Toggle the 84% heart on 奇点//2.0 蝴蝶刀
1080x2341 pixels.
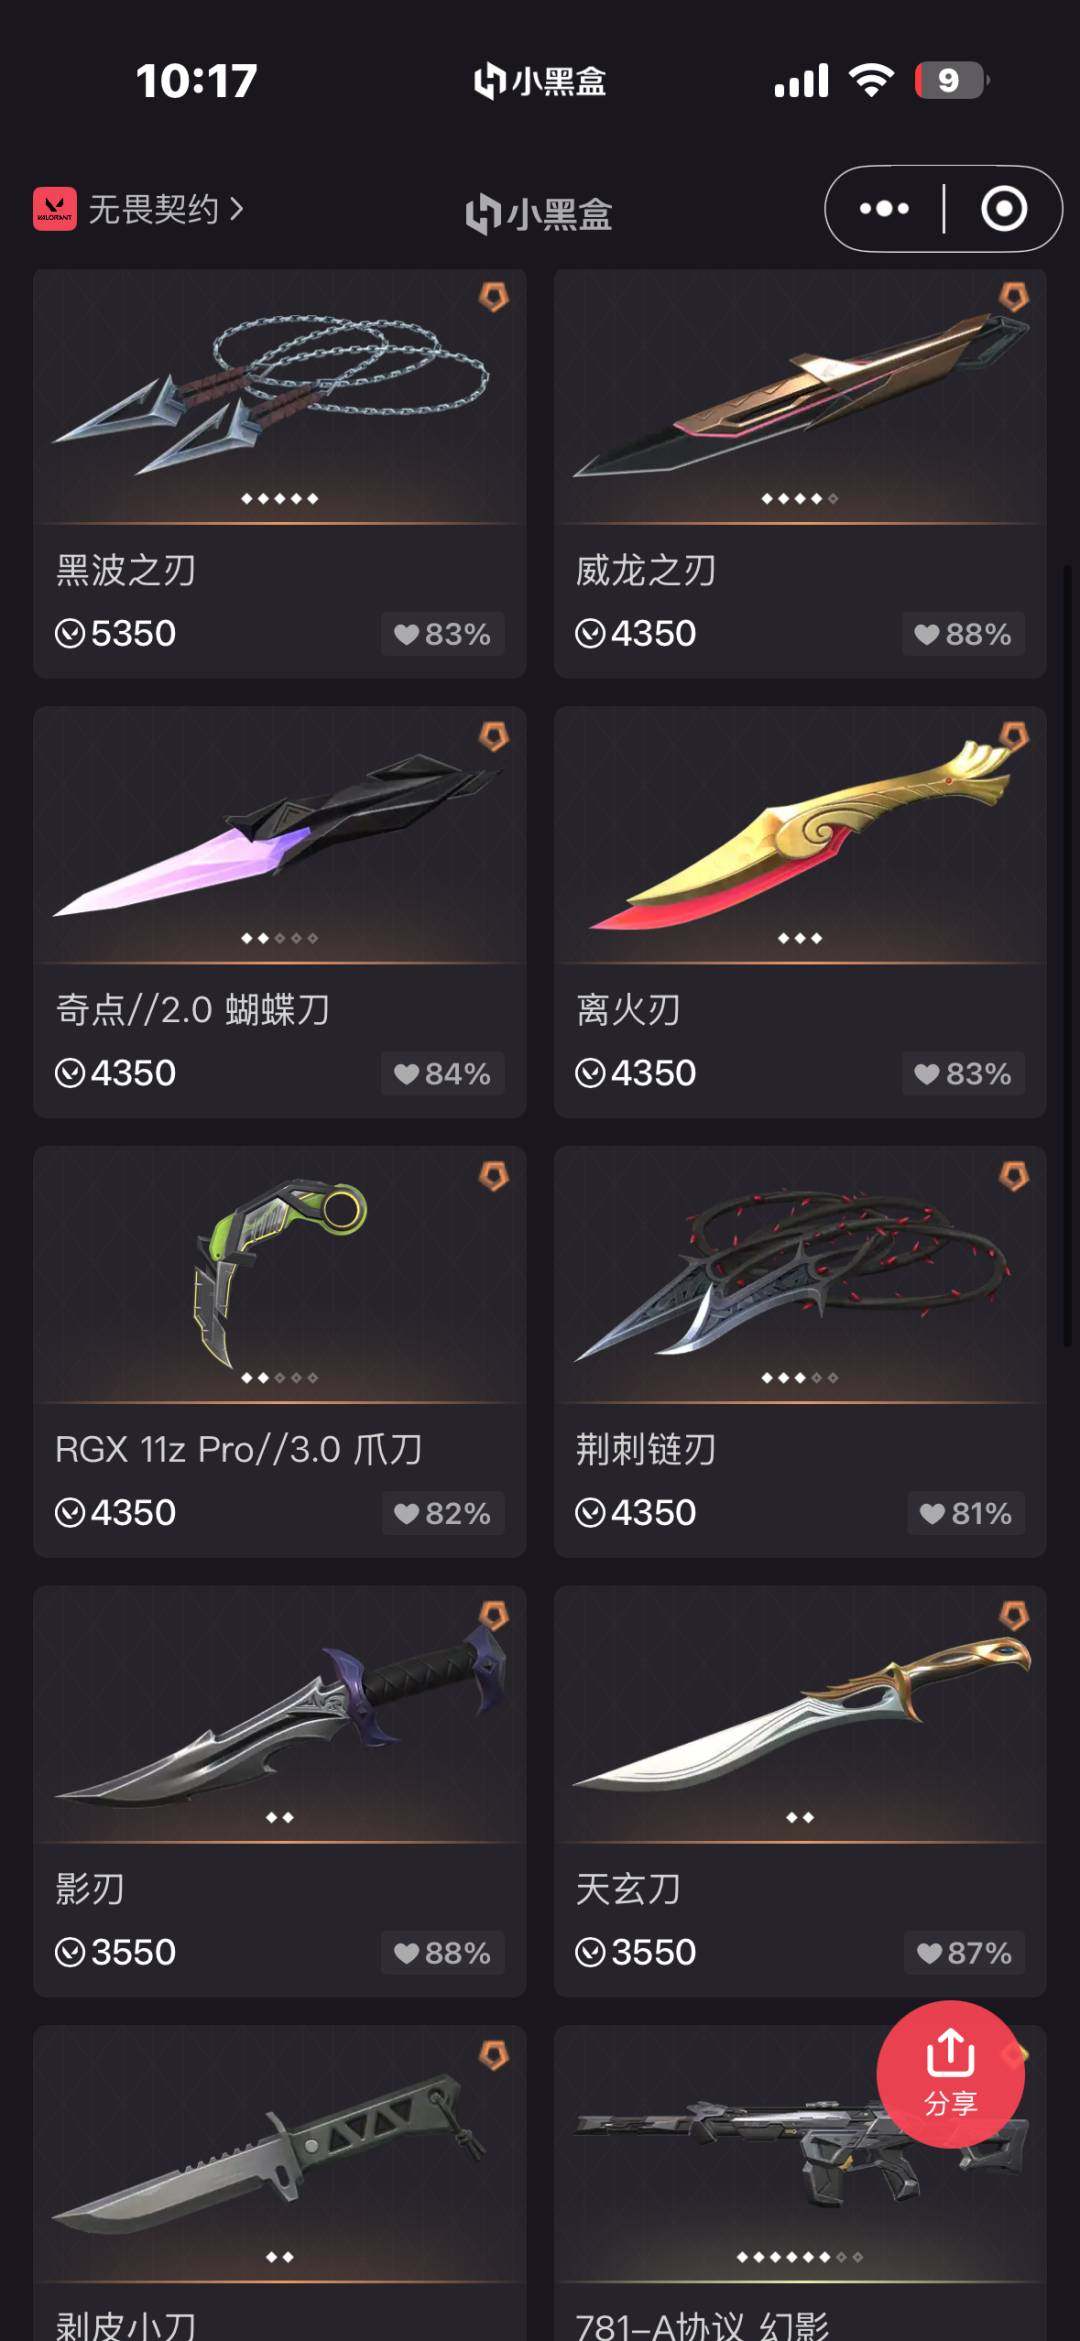point(442,1074)
